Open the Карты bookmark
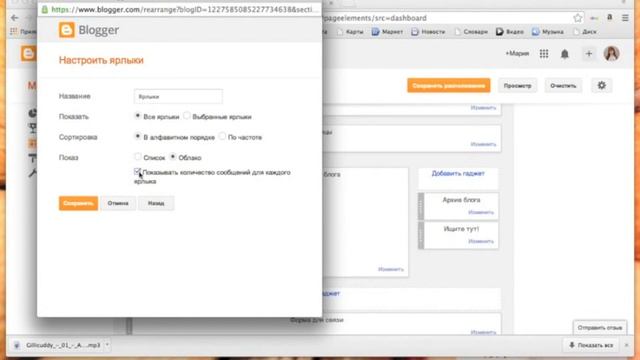The height and width of the screenshot is (360, 640). pyautogui.click(x=350, y=32)
